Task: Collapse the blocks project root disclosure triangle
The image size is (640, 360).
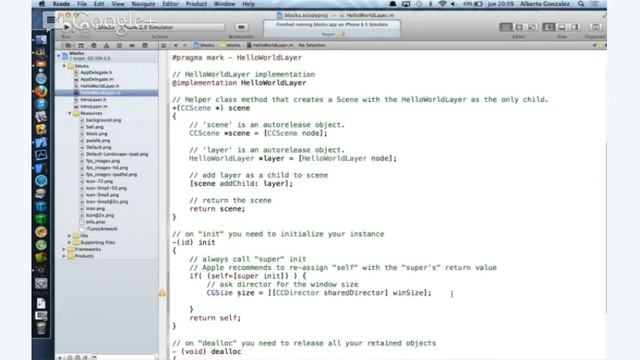Action: pos(59,56)
